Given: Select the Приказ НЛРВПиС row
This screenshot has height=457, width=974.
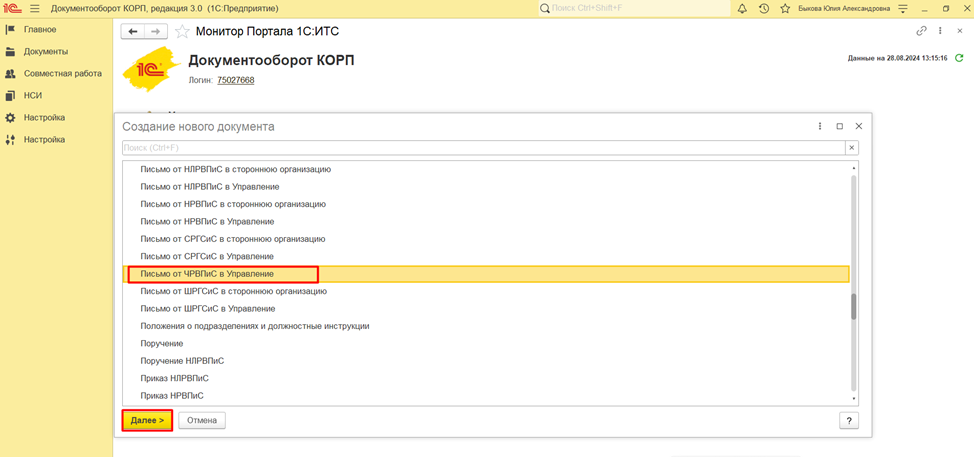Looking at the screenshot, I should pos(486,378).
